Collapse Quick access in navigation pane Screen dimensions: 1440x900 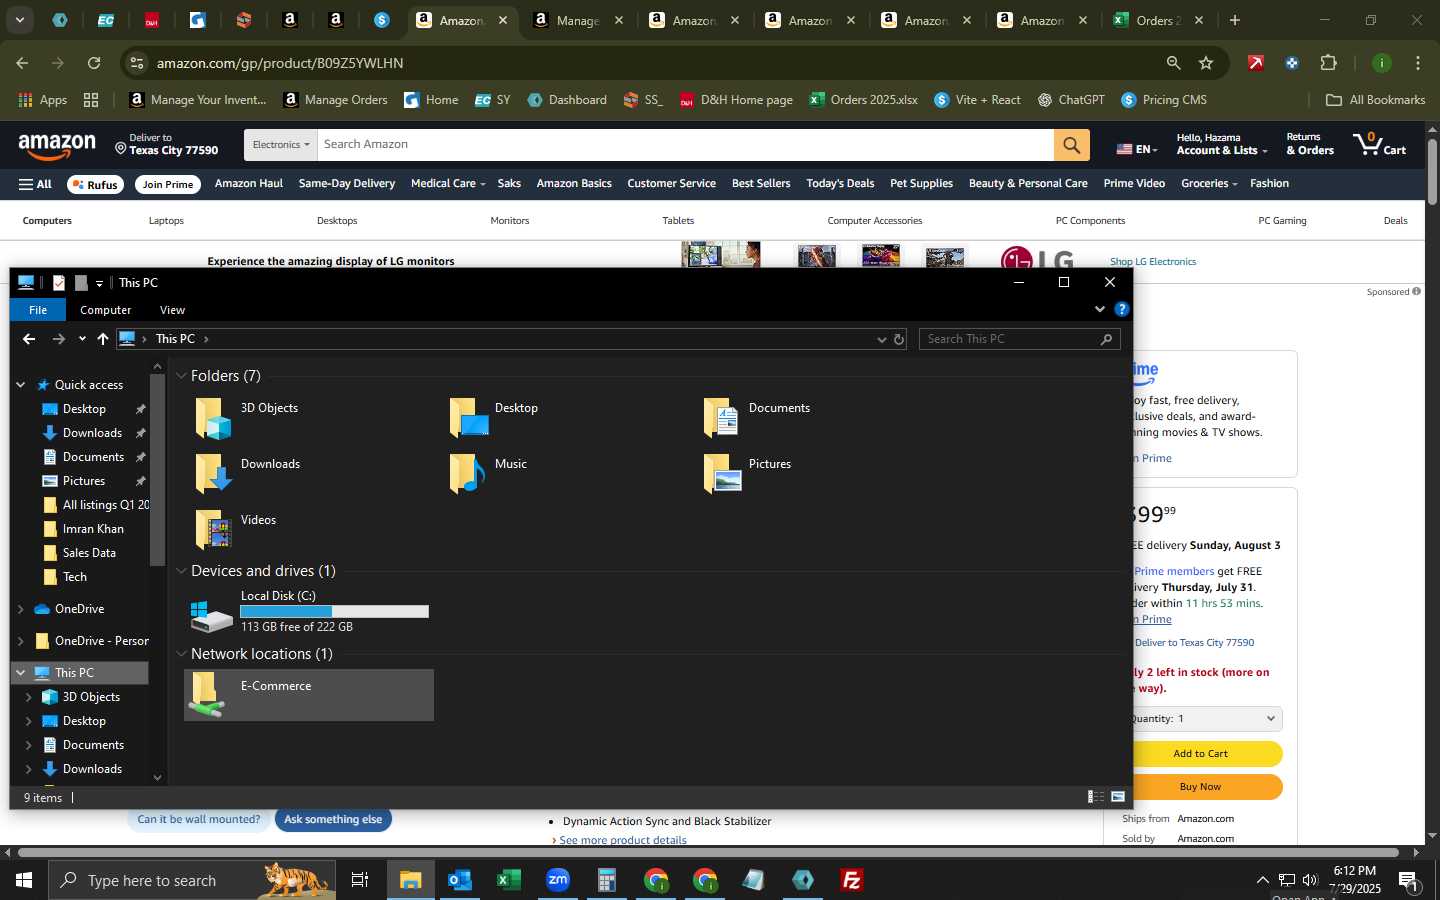point(21,385)
